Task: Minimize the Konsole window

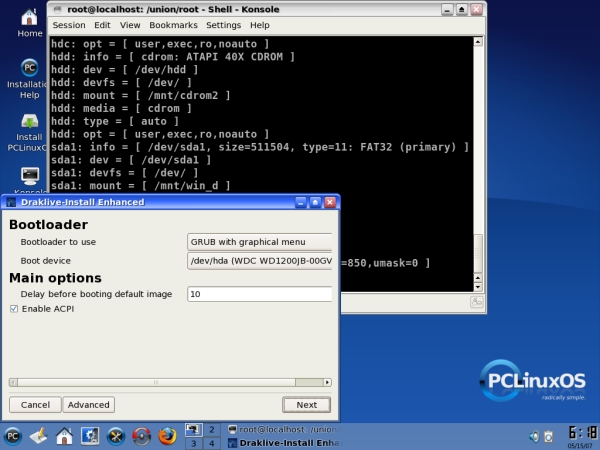Action: [x=447, y=9]
